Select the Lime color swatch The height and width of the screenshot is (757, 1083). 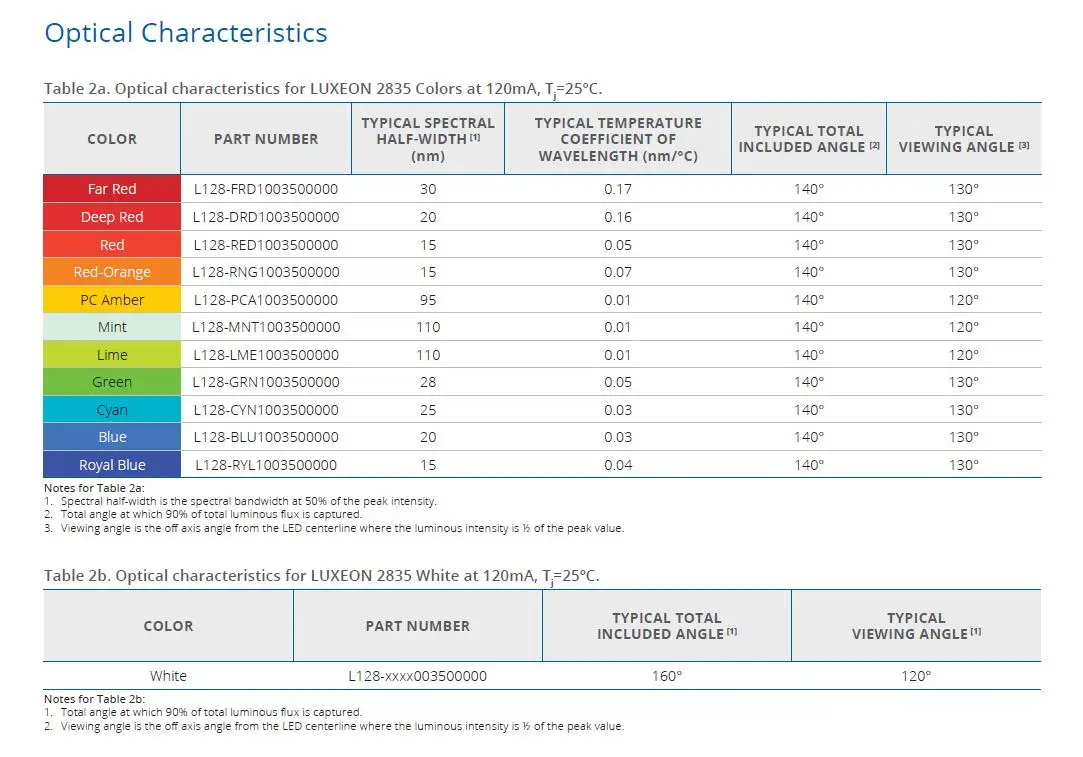[x=112, y=354]
